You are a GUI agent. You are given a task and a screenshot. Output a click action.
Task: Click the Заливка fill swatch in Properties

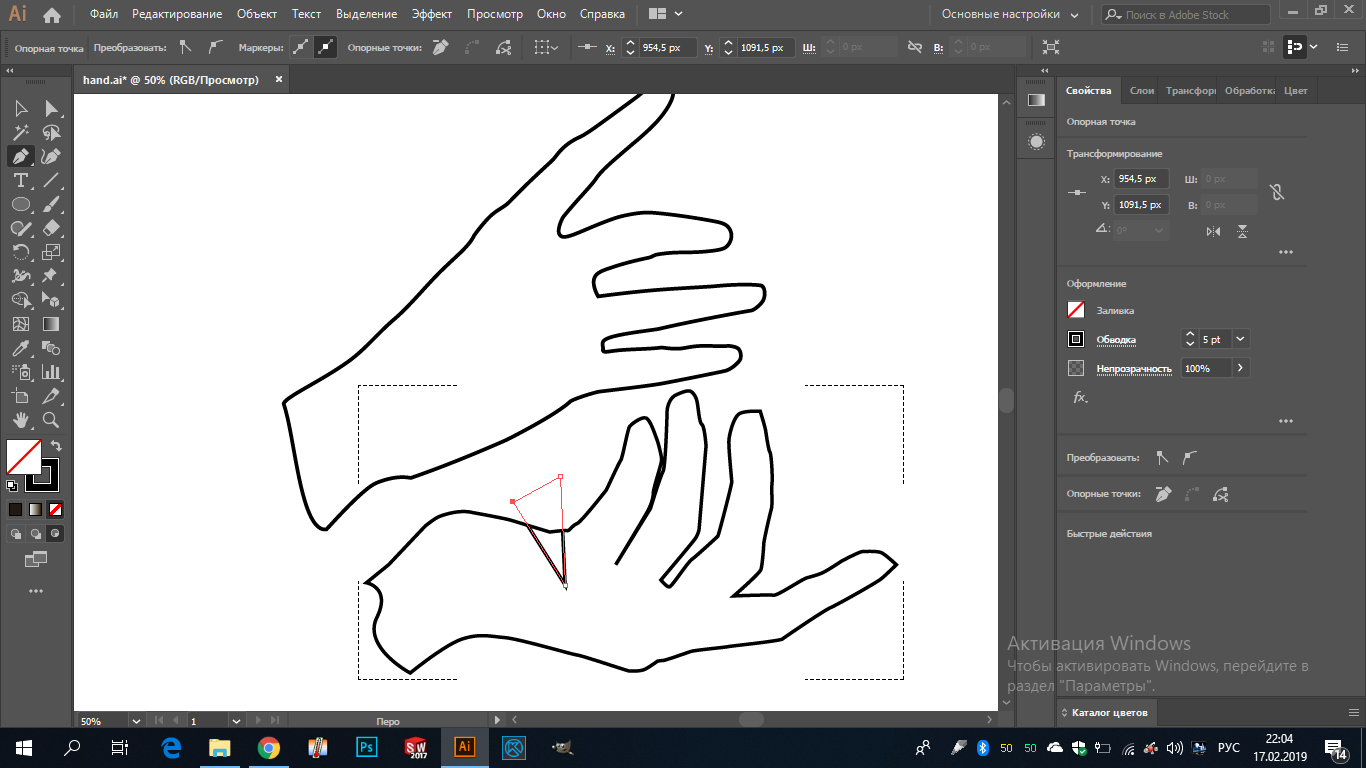click(1076, 310)
